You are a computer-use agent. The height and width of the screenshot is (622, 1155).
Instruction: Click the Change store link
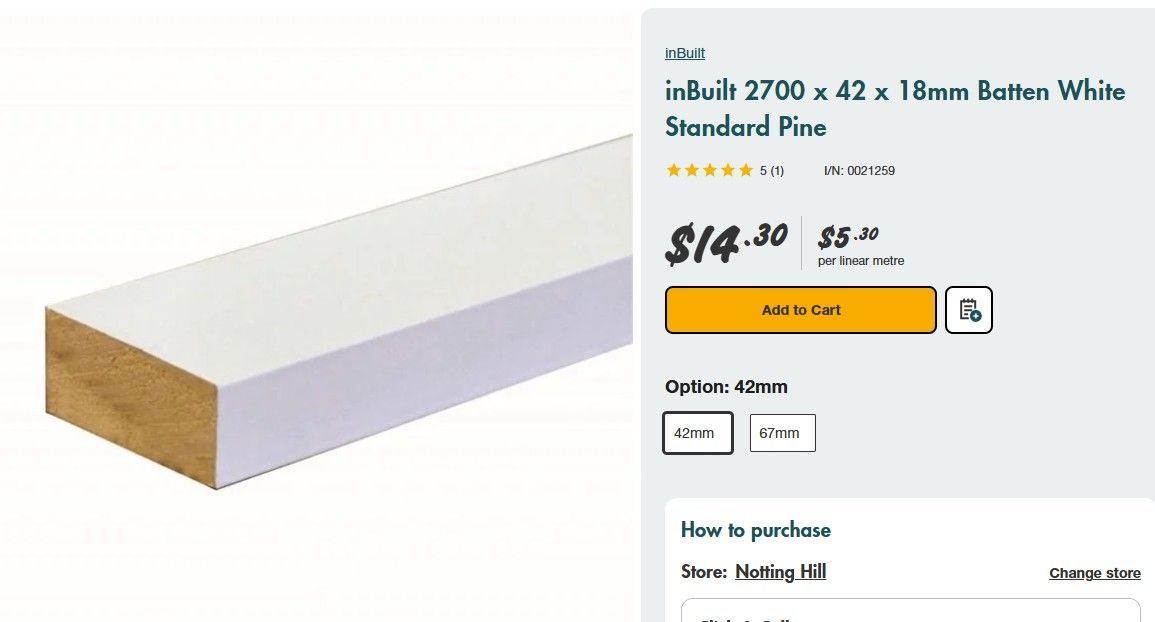tap(1094, 572)
